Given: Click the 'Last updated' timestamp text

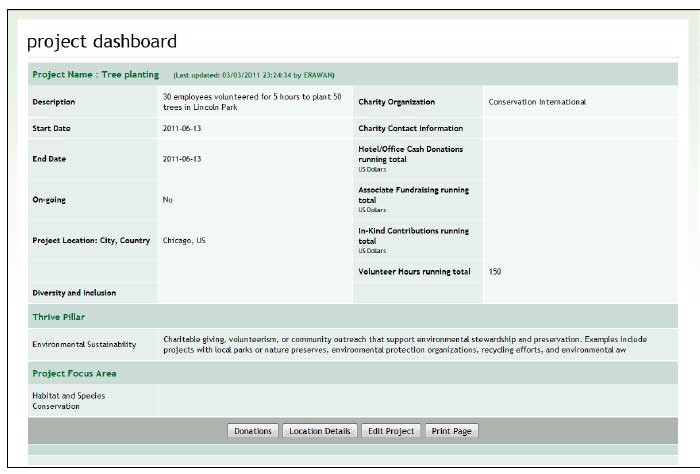Looking at the screenshot, I should pos(253,75).
